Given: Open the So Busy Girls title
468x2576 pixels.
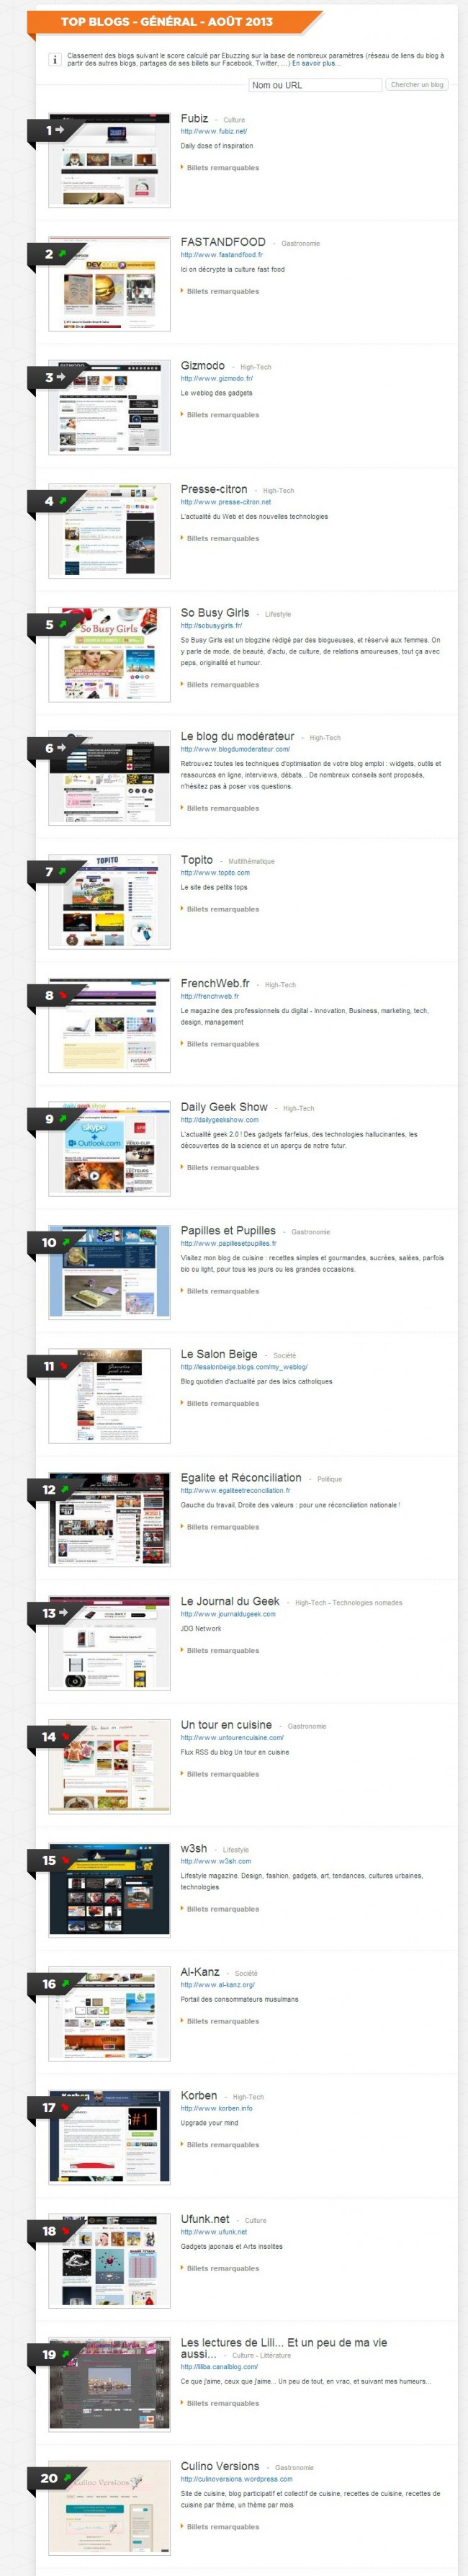Looking at the screenshot, I should click(x=215, y=613).
